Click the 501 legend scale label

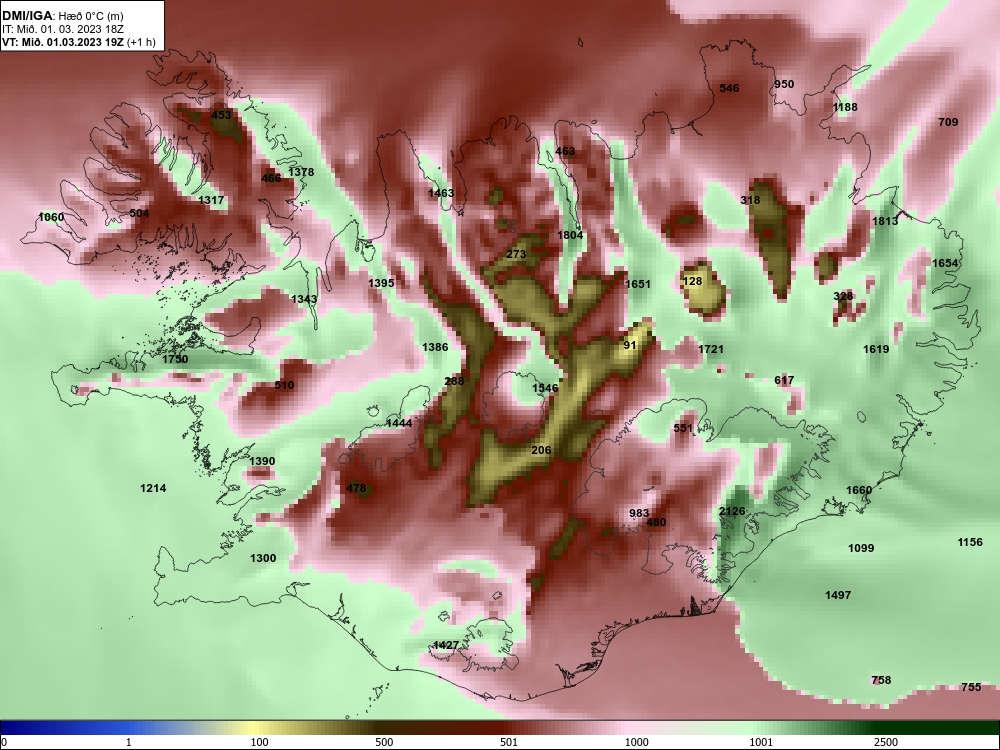(x=509, y=742)
